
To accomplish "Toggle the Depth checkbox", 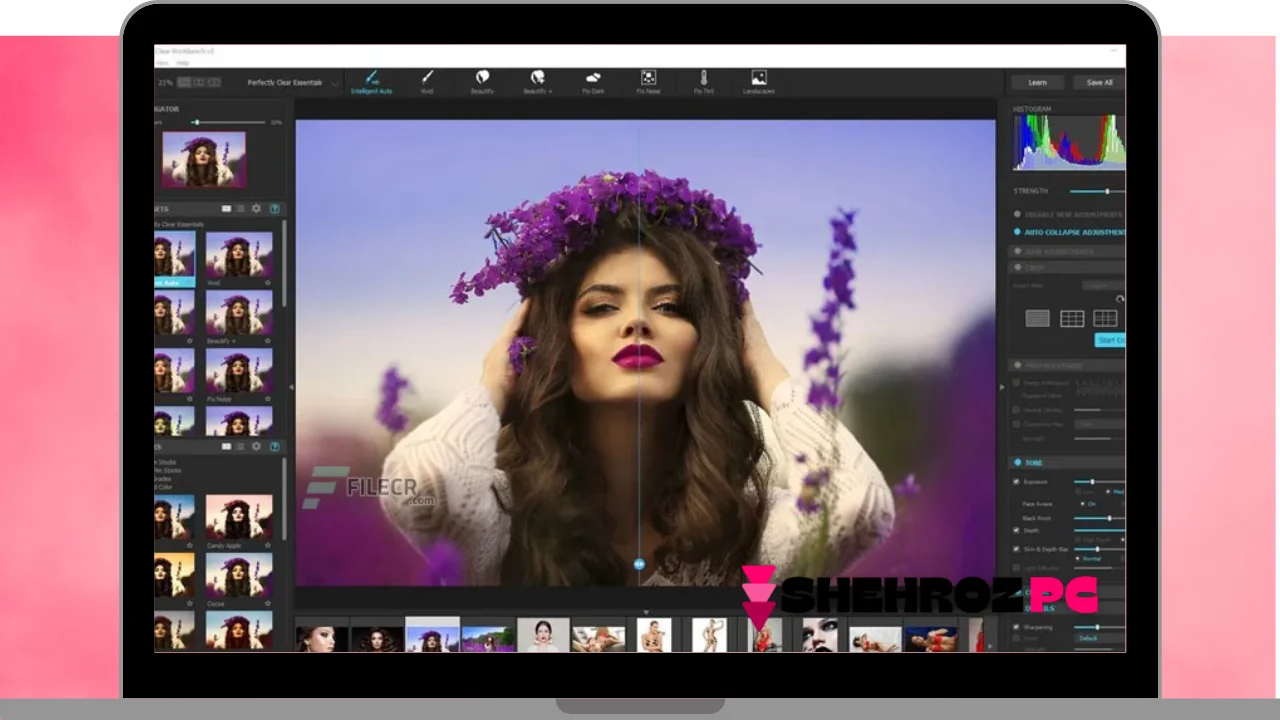I will tap(1017, 531).
